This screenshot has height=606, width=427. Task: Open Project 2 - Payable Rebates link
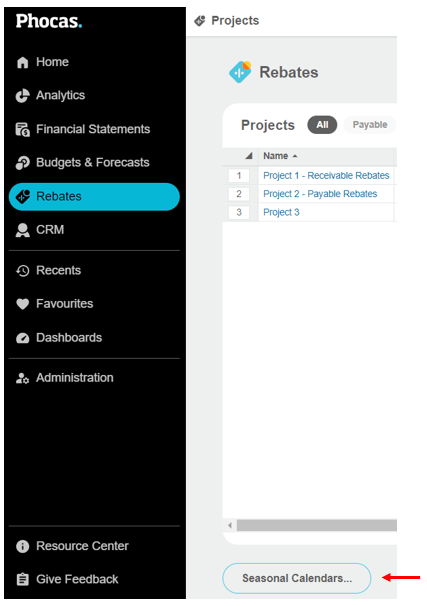tap(320, 194)
